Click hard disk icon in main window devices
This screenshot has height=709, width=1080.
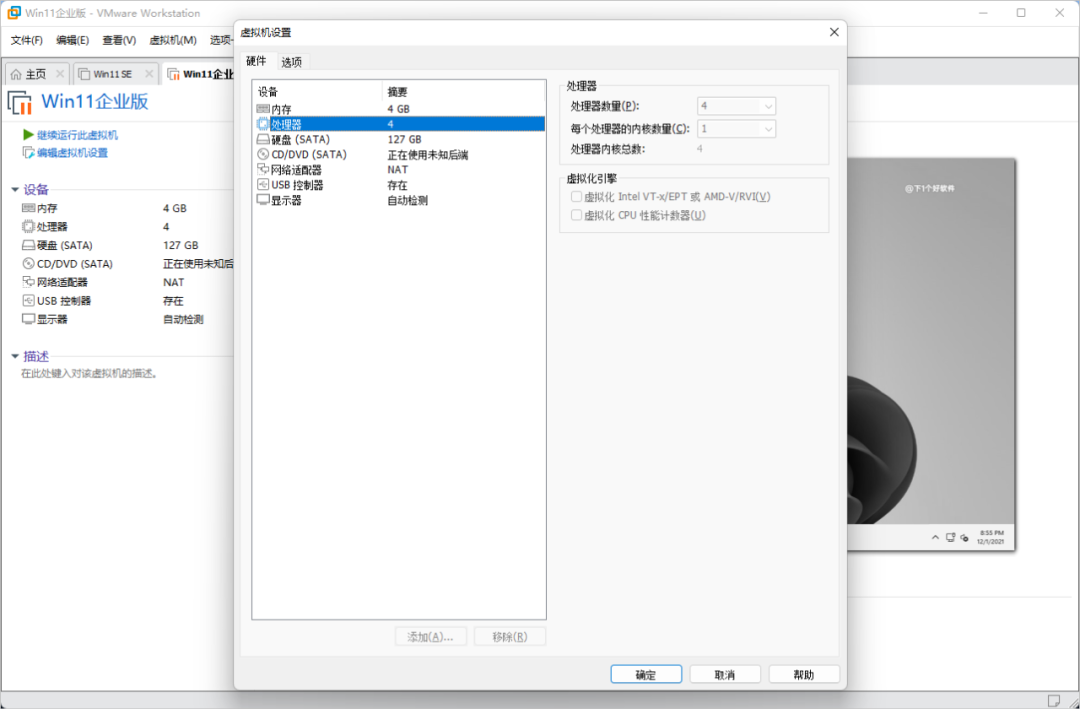click(28, 245)
